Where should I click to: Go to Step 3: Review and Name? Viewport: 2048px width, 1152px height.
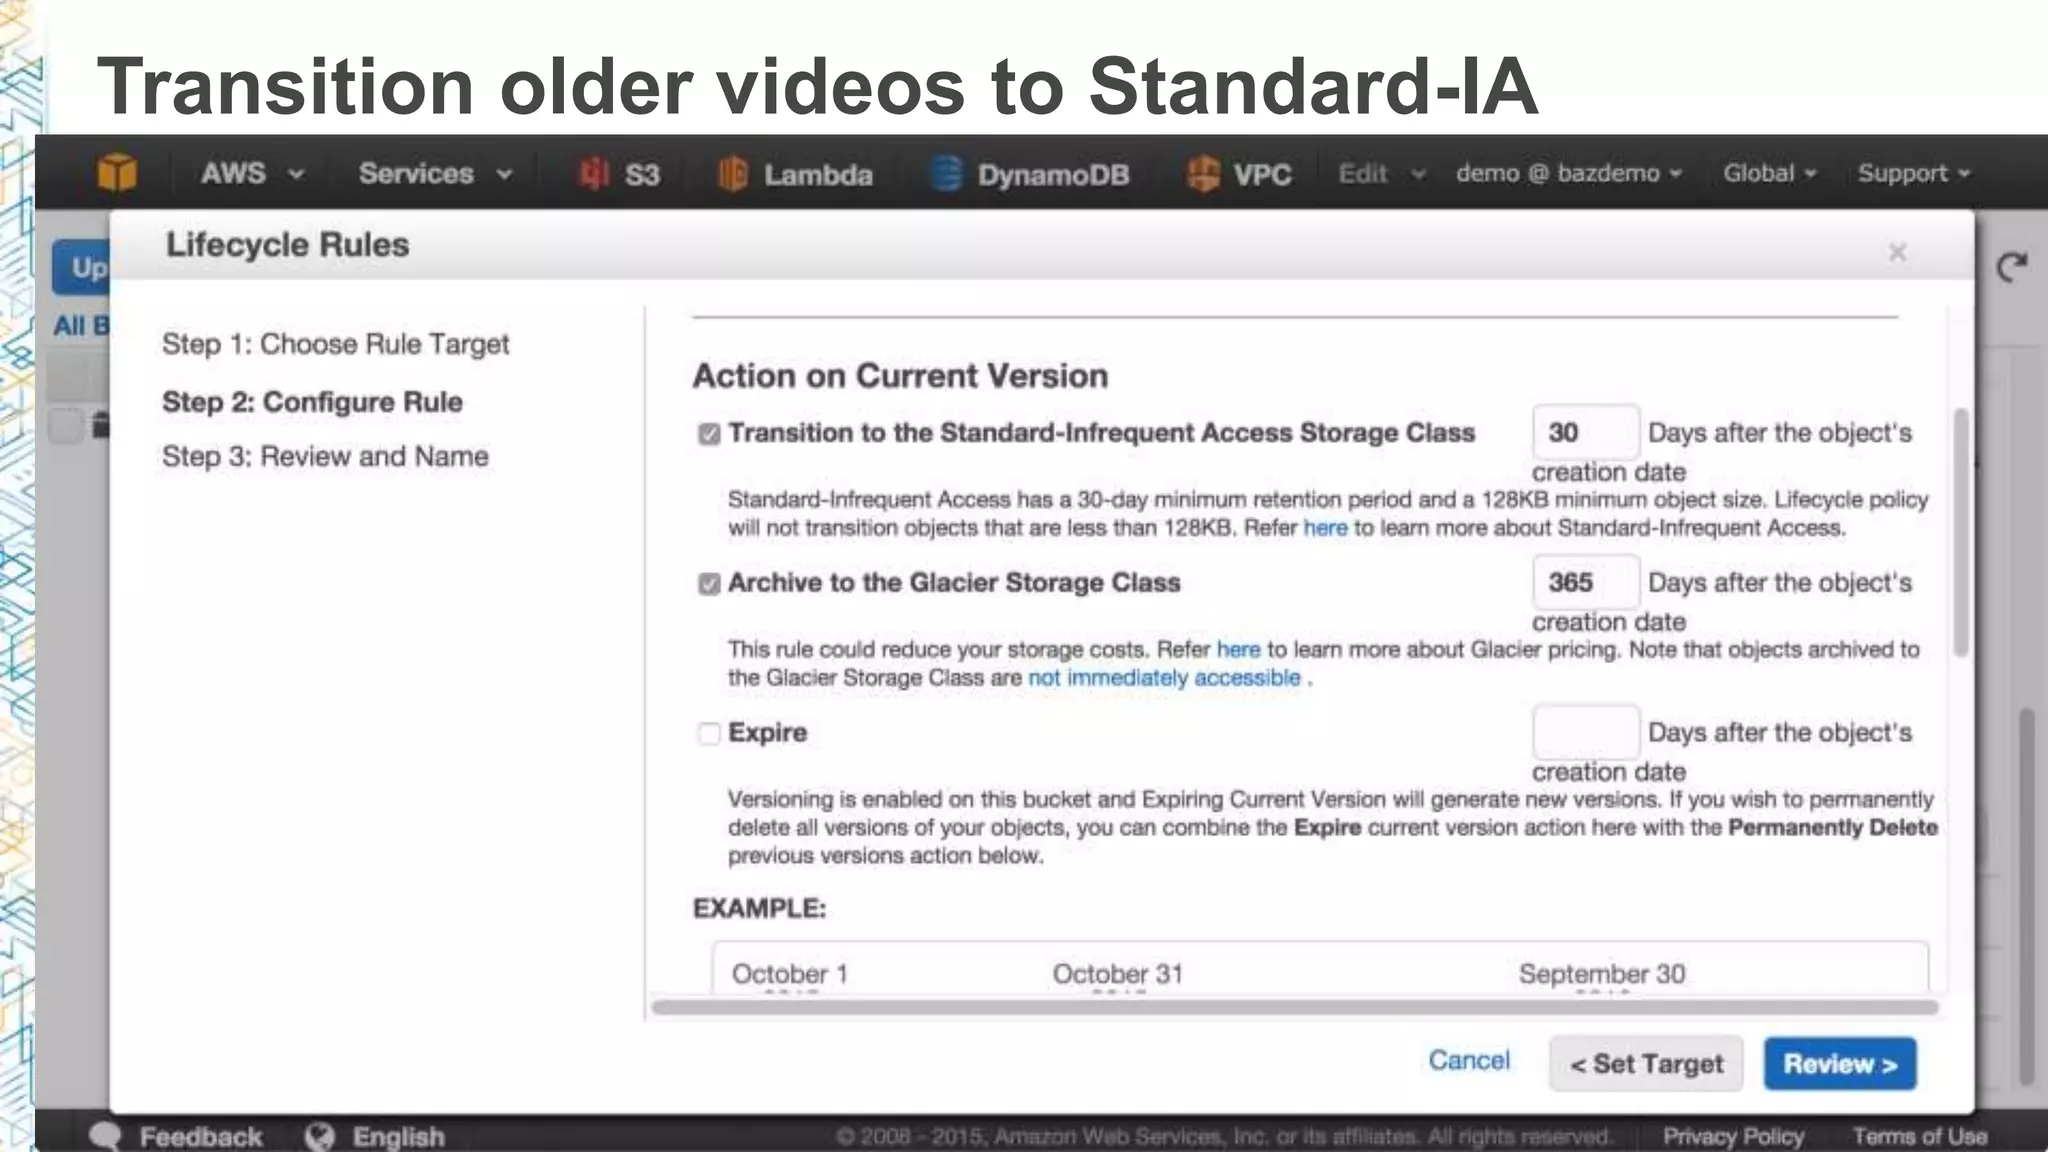click(x=325, y=457)
